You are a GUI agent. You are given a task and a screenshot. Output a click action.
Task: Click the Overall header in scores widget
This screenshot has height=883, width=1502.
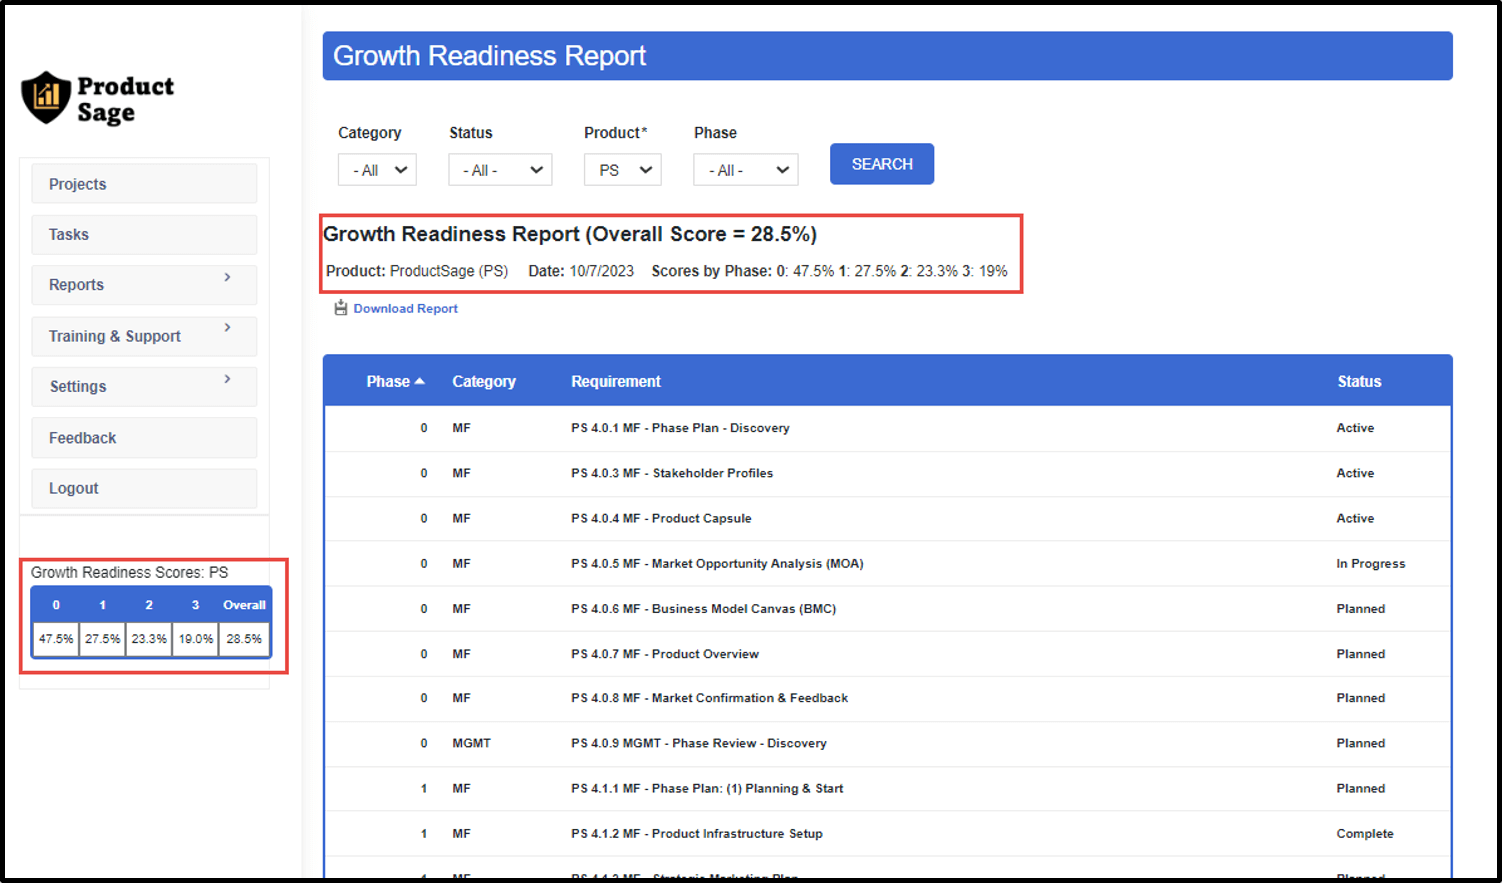[244, 605]
